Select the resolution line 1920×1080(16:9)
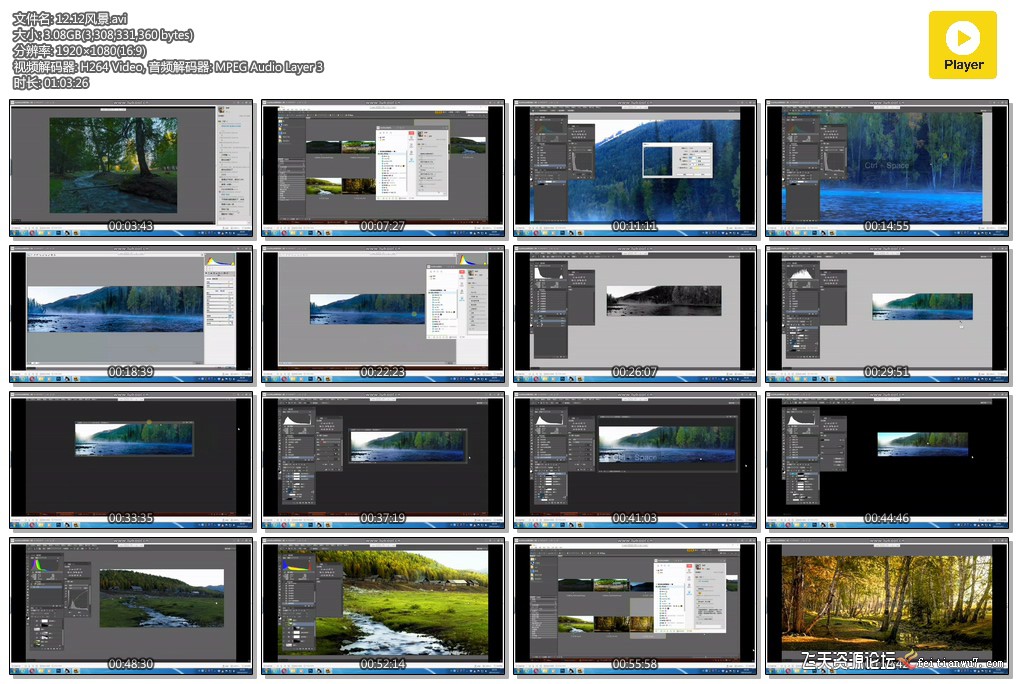1018x684 pixels. pyautogui.click(x=79, y=51)
